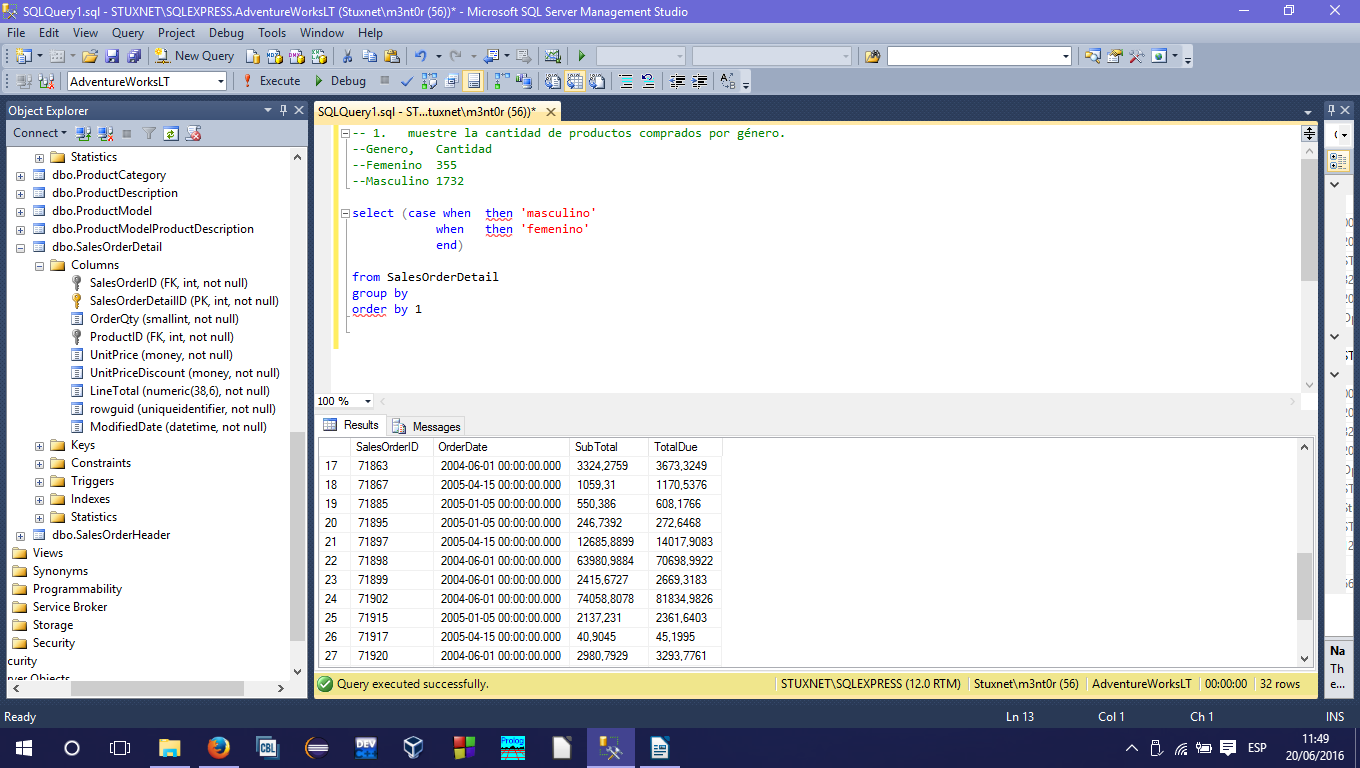
Task: Open the Properties Window toolbar icon
Action: (x=1114, y=56)
